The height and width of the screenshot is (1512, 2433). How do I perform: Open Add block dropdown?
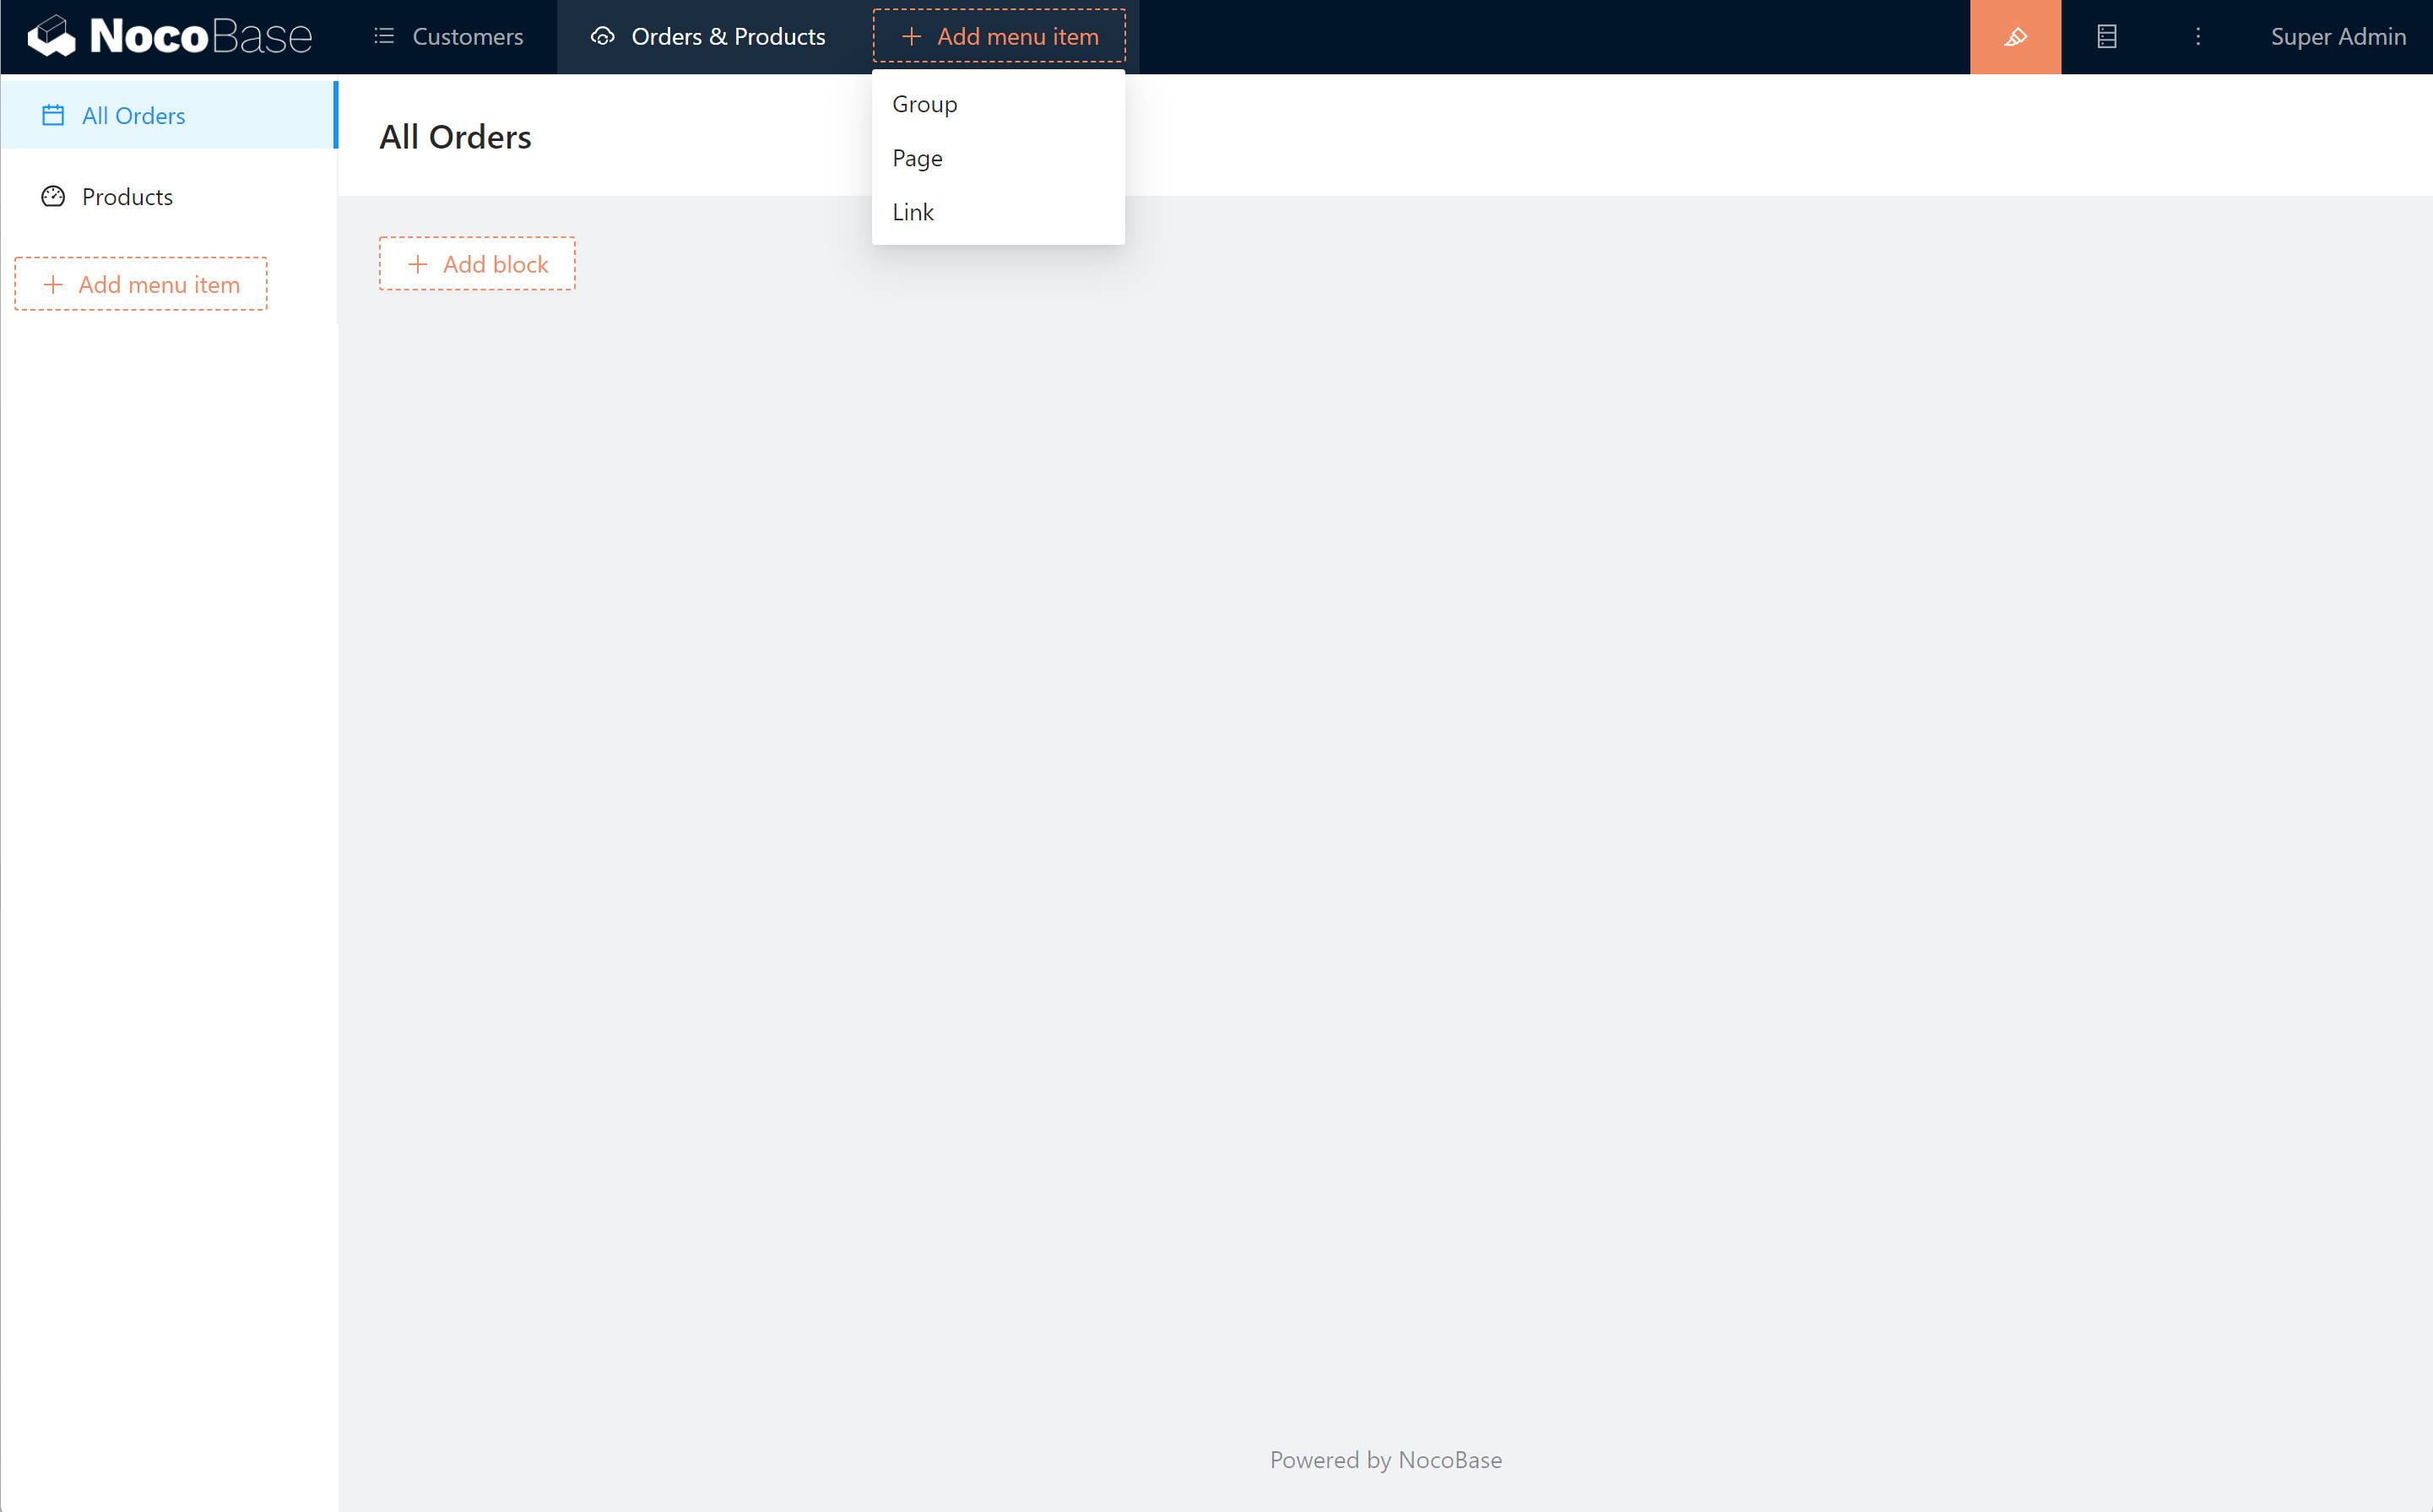pyautogui.click(x=477, y=264)
